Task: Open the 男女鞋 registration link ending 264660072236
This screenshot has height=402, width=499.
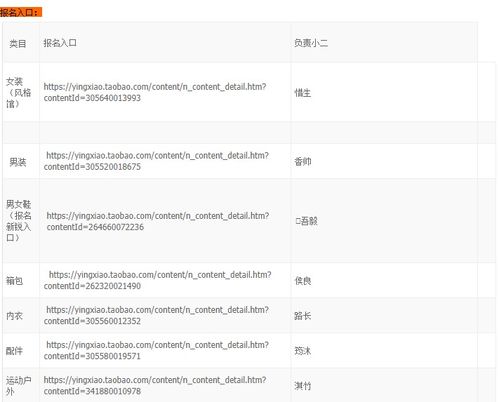Action: pyautogui.click(x=158, y=221)
